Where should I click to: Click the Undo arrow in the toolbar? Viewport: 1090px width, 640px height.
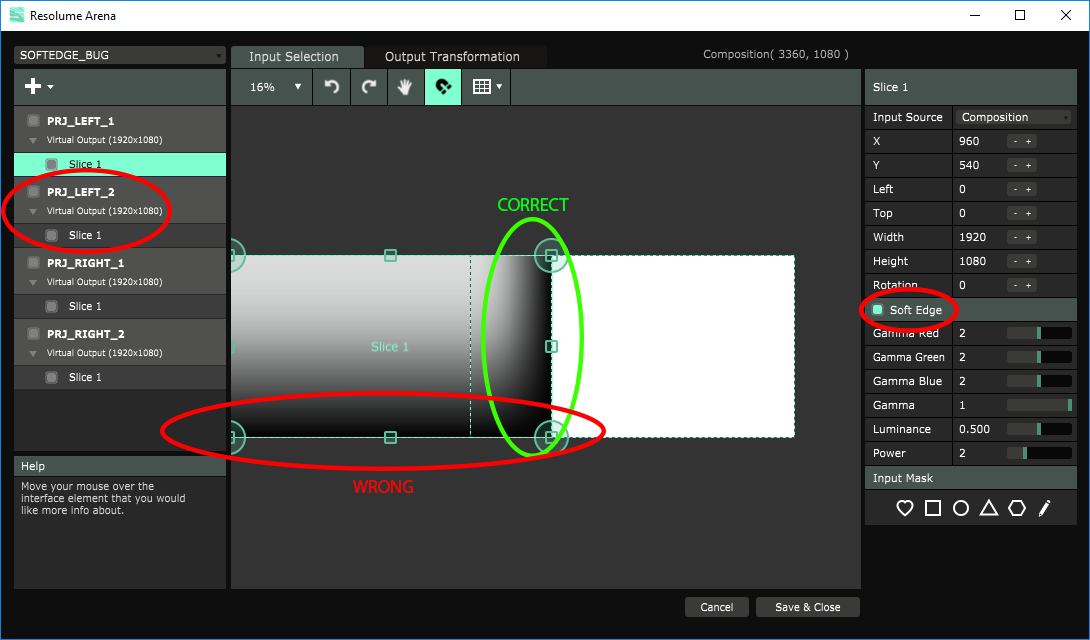pyautogui.click(x=332, y=87)
